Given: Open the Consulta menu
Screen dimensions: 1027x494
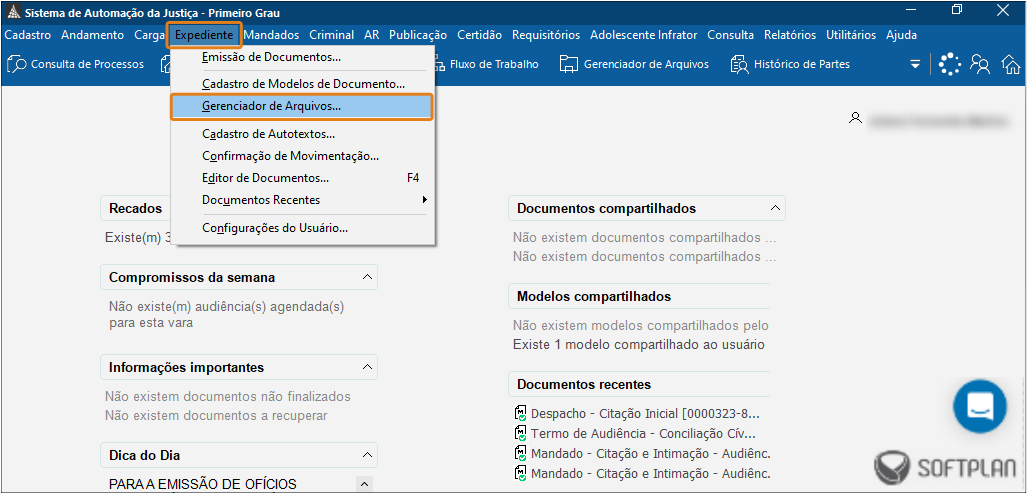Looking at the screenshot, I should 730,35.
